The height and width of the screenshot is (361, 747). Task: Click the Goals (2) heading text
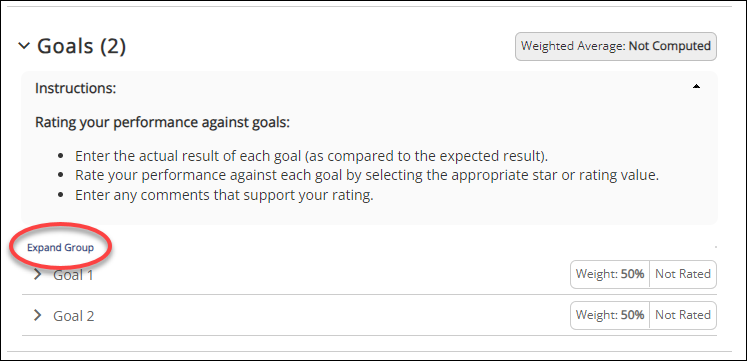coord(81,46)
